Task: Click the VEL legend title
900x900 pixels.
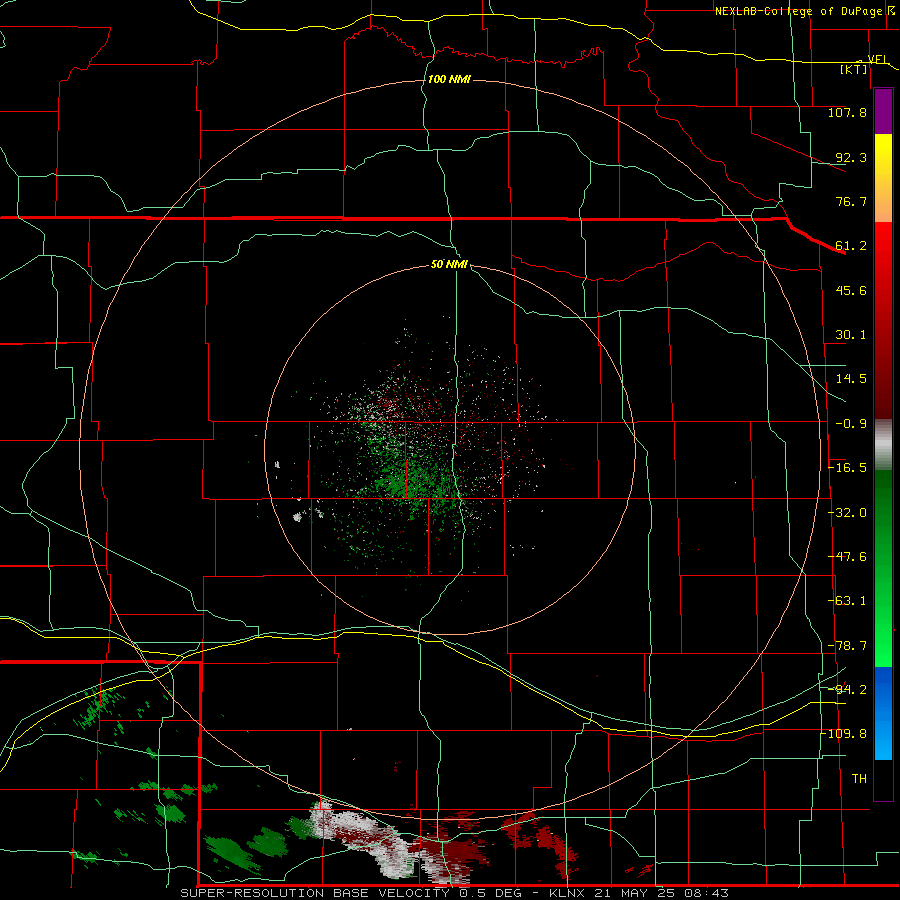Action: pyautogui.click(x=878, y=59)
